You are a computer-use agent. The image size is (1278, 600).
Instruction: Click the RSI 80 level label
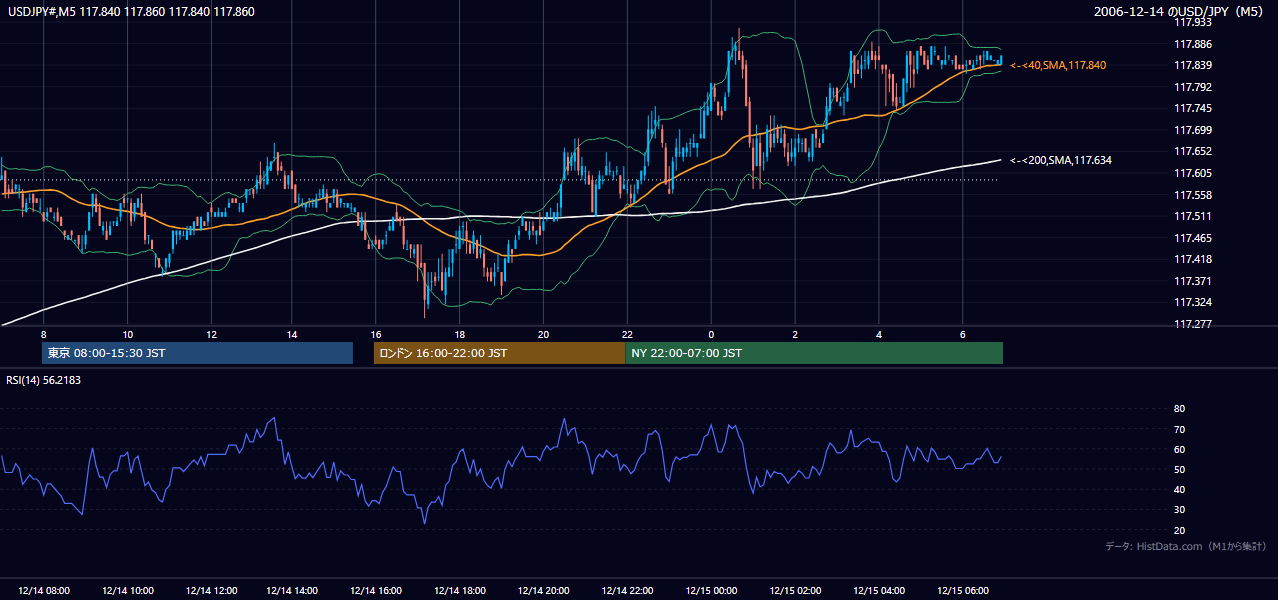[1179, 409]
